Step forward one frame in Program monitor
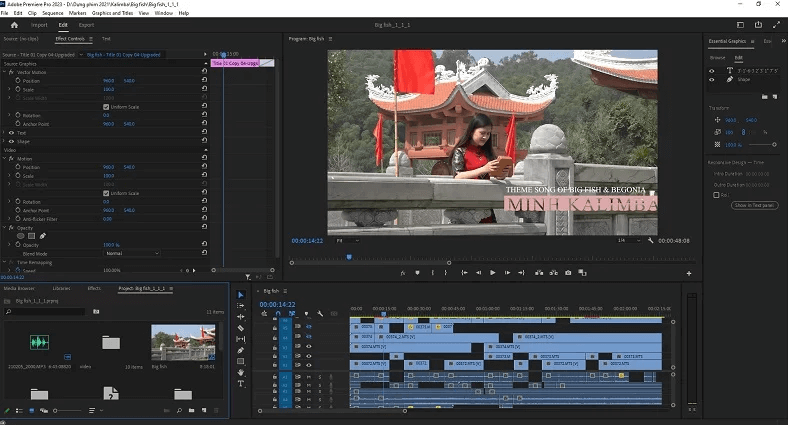 [x=507, y=273]
